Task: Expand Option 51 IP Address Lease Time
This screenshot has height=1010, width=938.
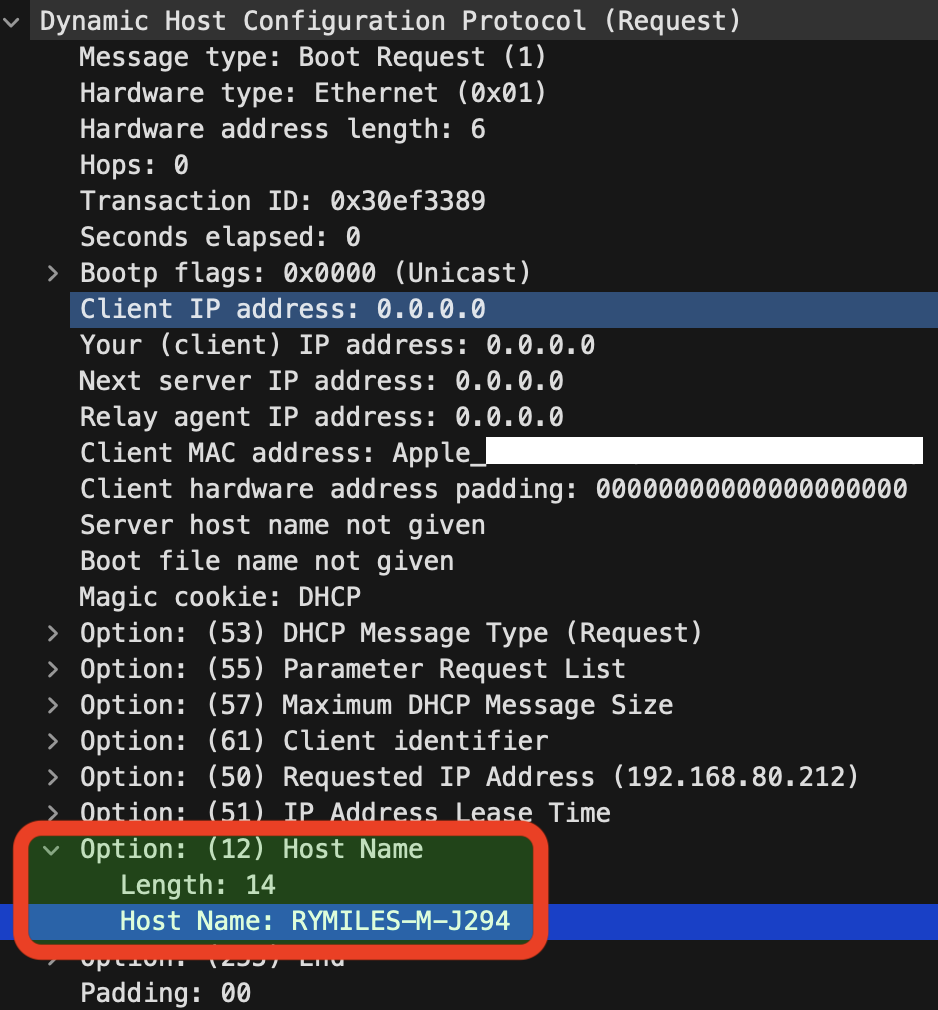Action: 52,812
